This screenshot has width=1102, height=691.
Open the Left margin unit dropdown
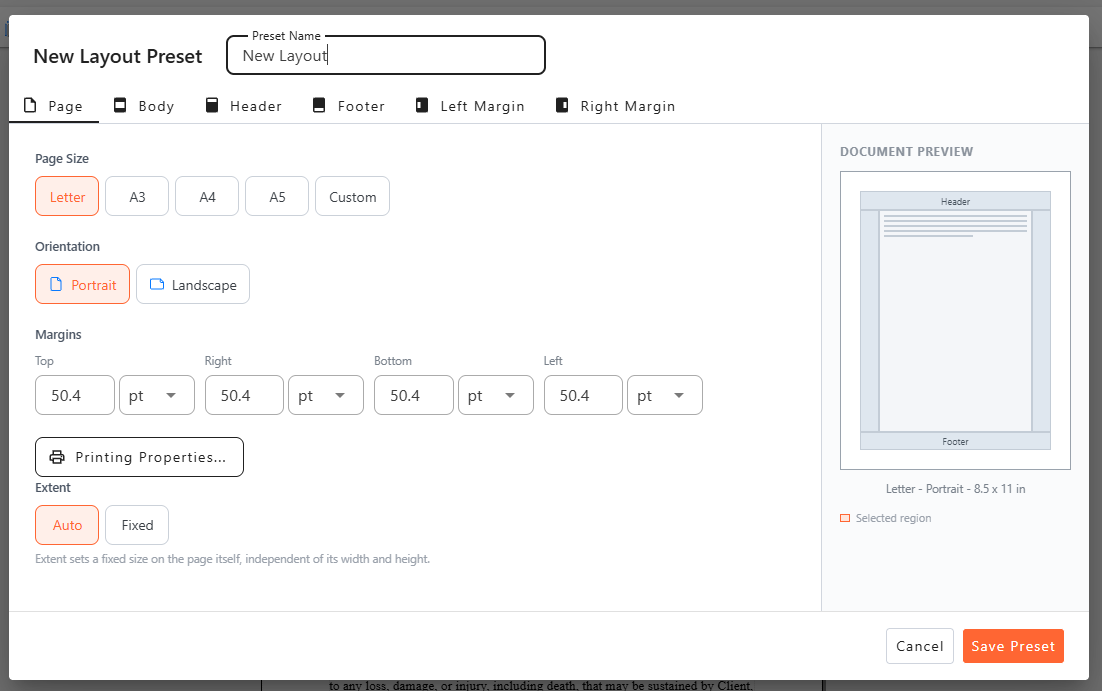(x=665, y=395)
